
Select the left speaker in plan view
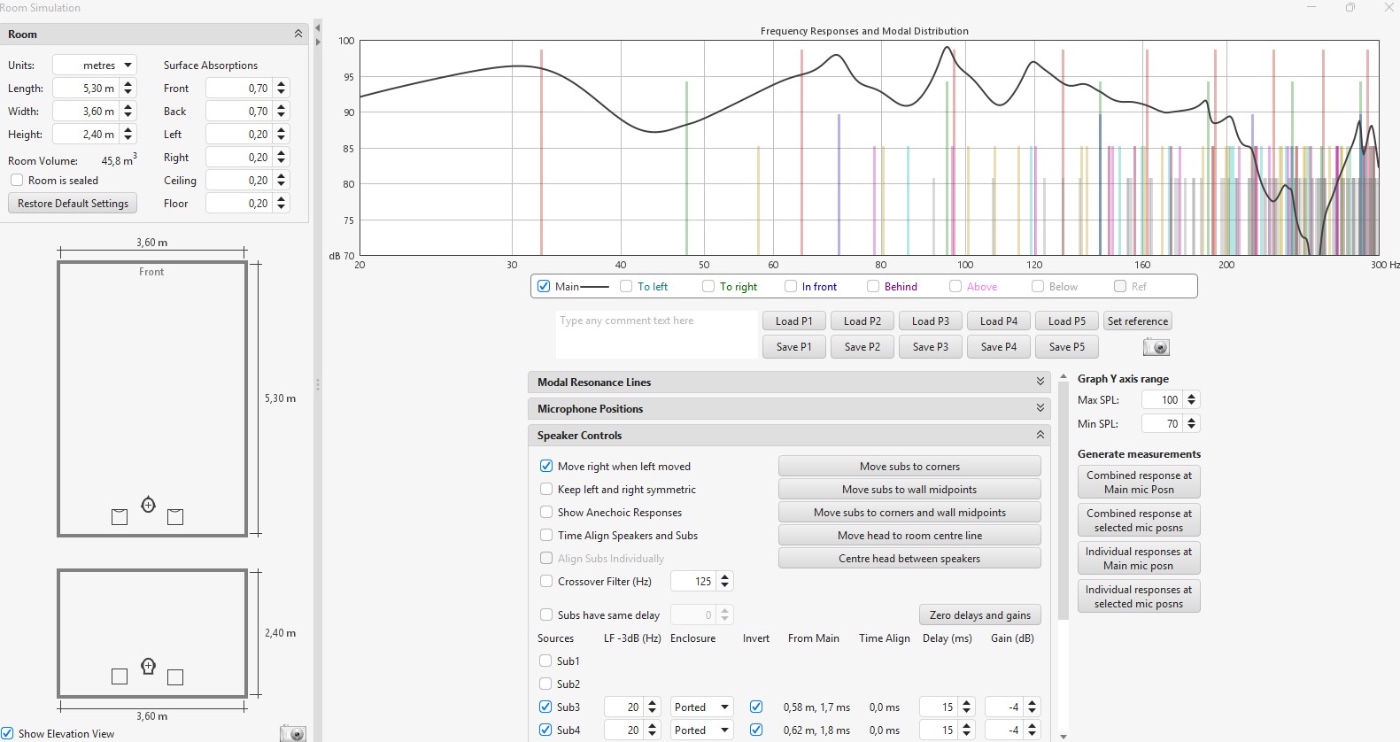point(119,517)
